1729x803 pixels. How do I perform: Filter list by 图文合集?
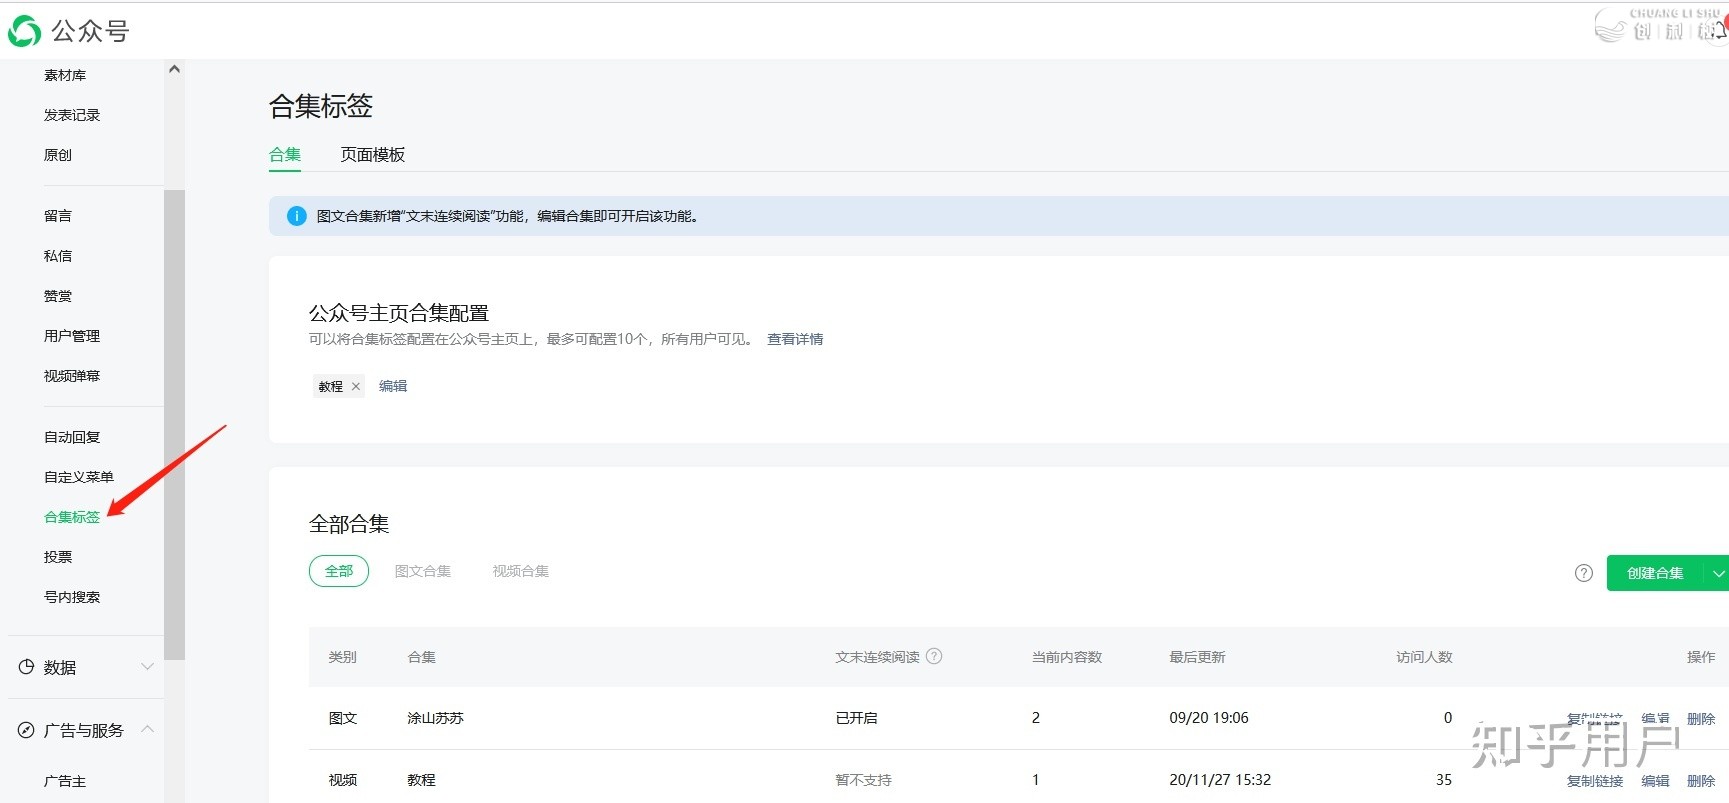click(x=422, y=571)
